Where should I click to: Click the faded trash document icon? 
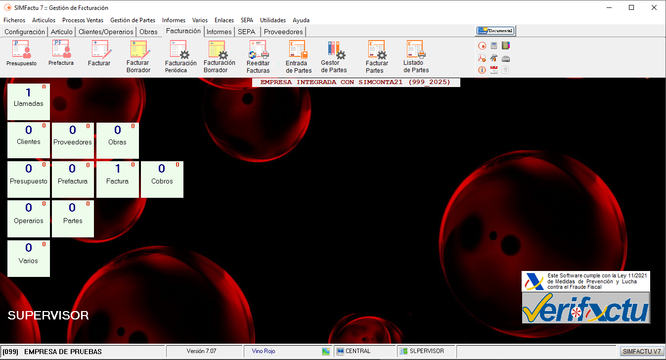pos(505,70)
